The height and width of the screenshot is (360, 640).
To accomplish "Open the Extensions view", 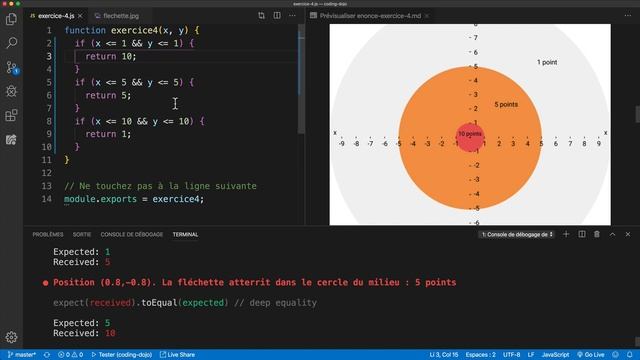I will (11, 115).
